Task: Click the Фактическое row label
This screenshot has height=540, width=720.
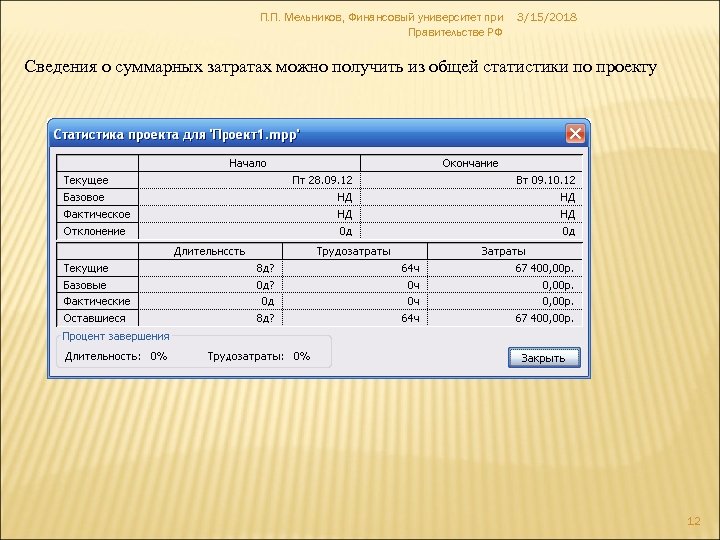Action: coord(97,214)
